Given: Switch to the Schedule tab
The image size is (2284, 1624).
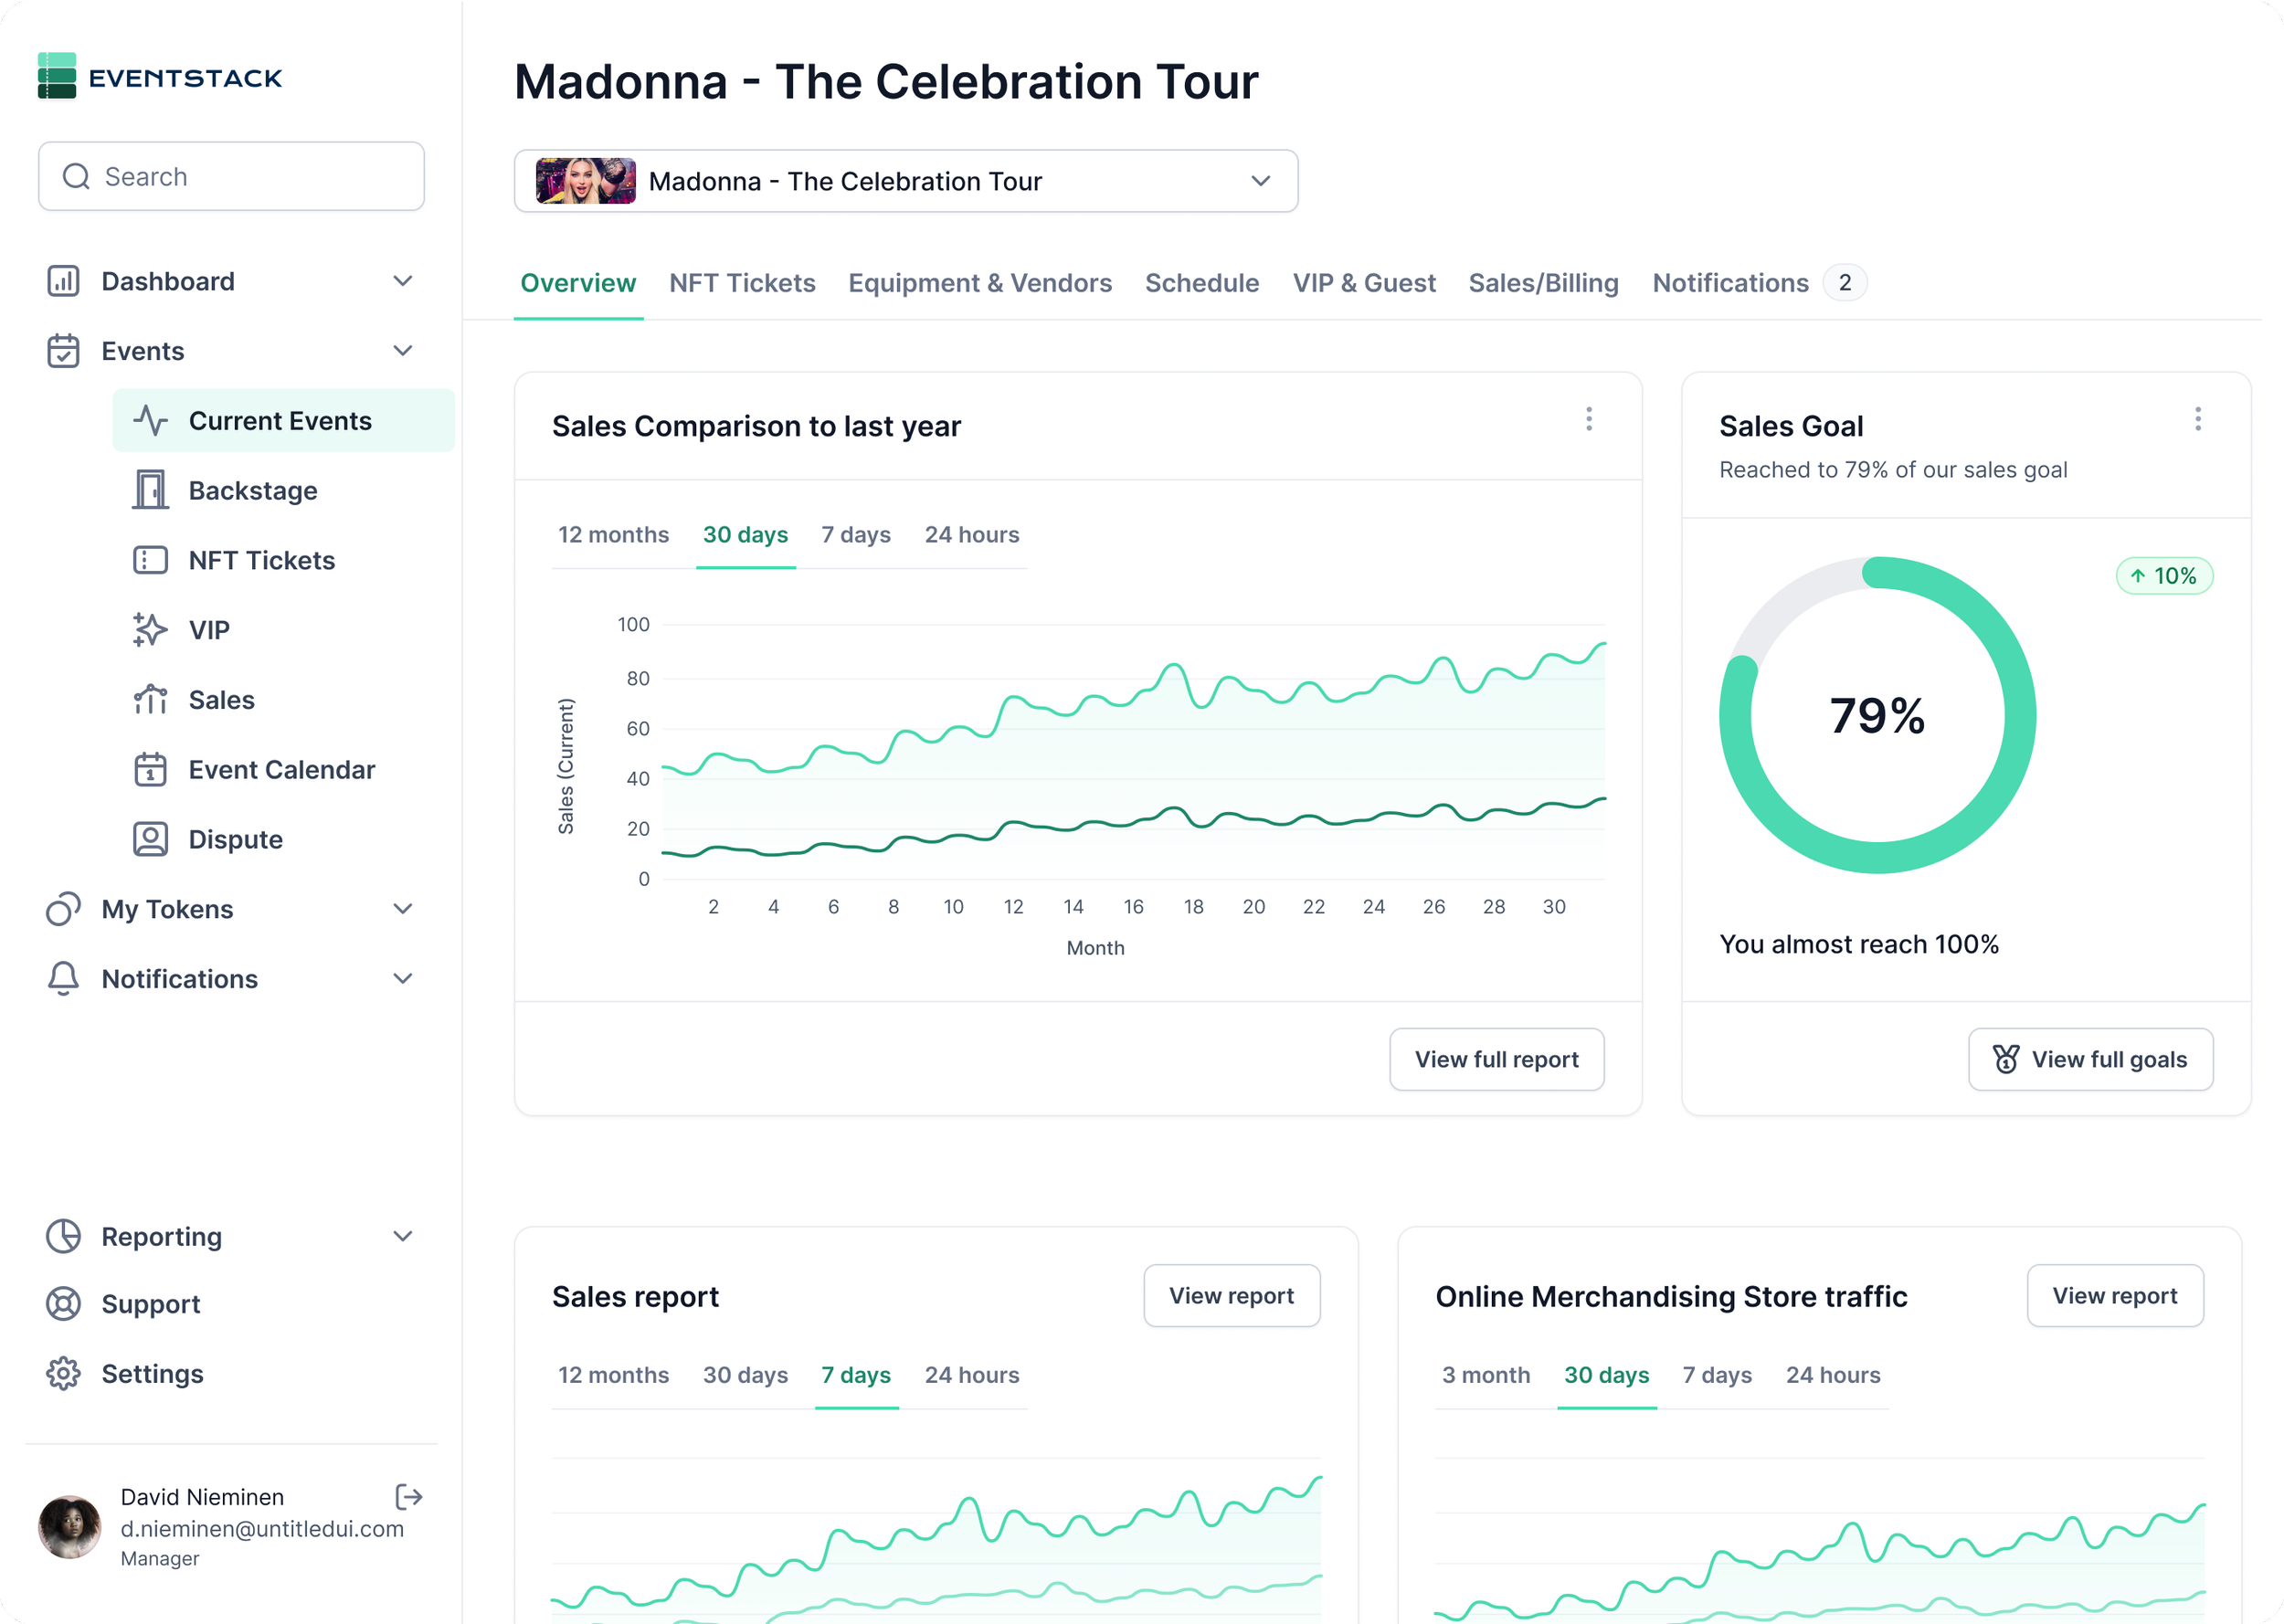Looking at the screenshot, I should [1202, 284].
